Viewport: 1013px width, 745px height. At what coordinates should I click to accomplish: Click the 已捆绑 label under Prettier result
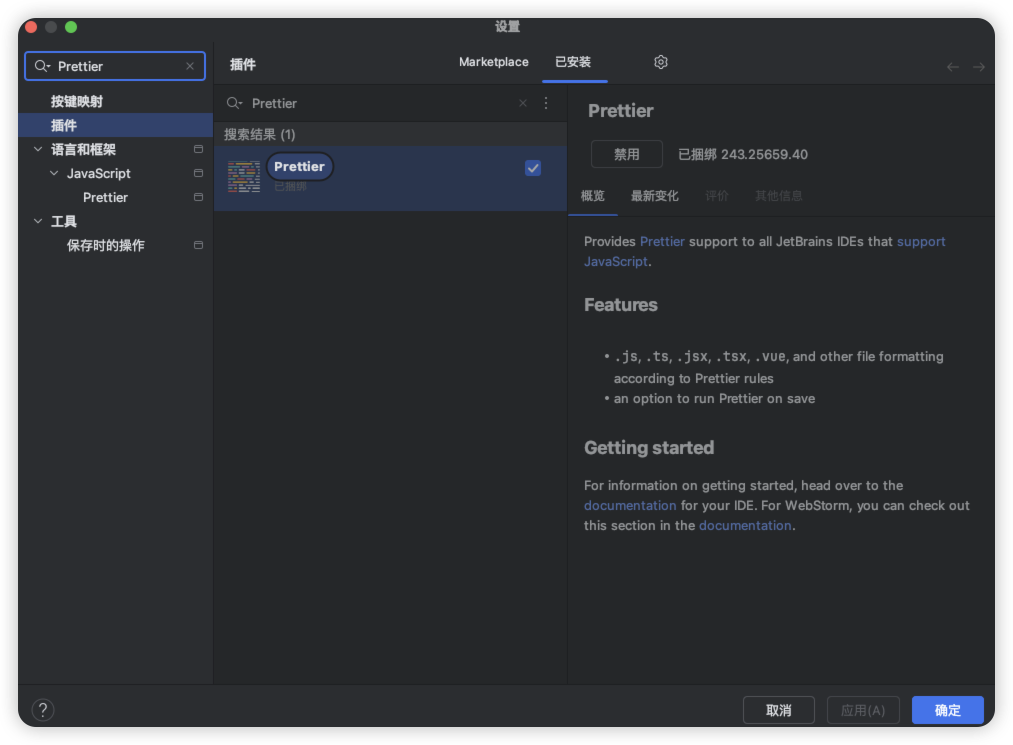click(290, 187)
